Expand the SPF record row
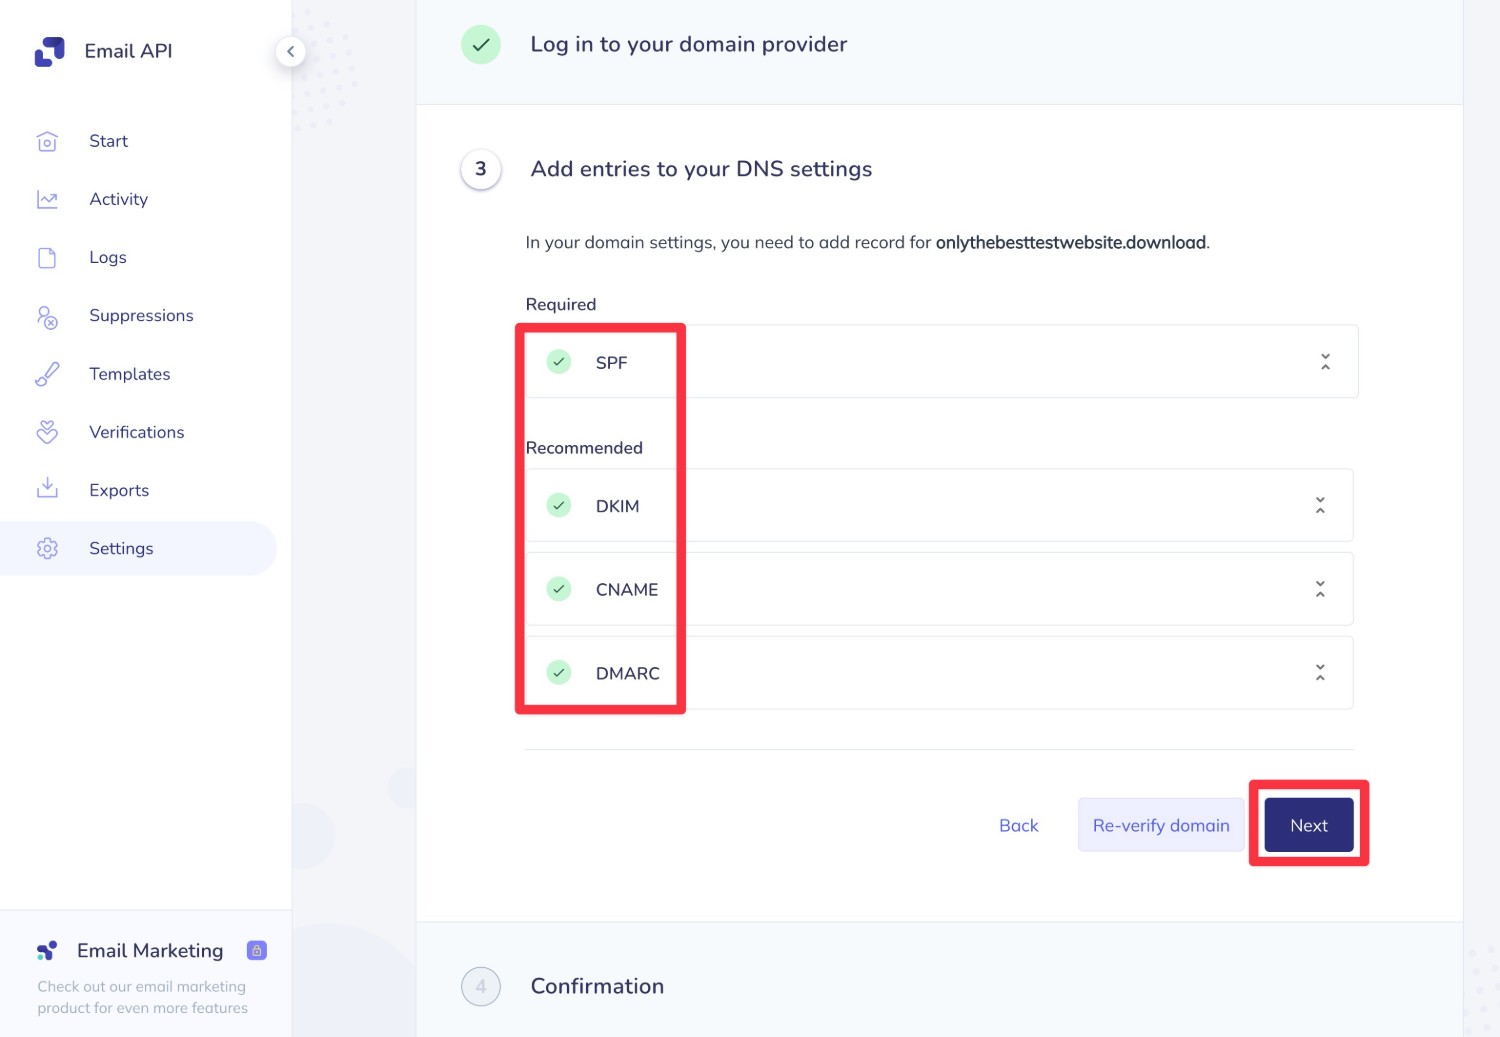This screenshot has height=1037, width=1500. (x=1325, y=362)
